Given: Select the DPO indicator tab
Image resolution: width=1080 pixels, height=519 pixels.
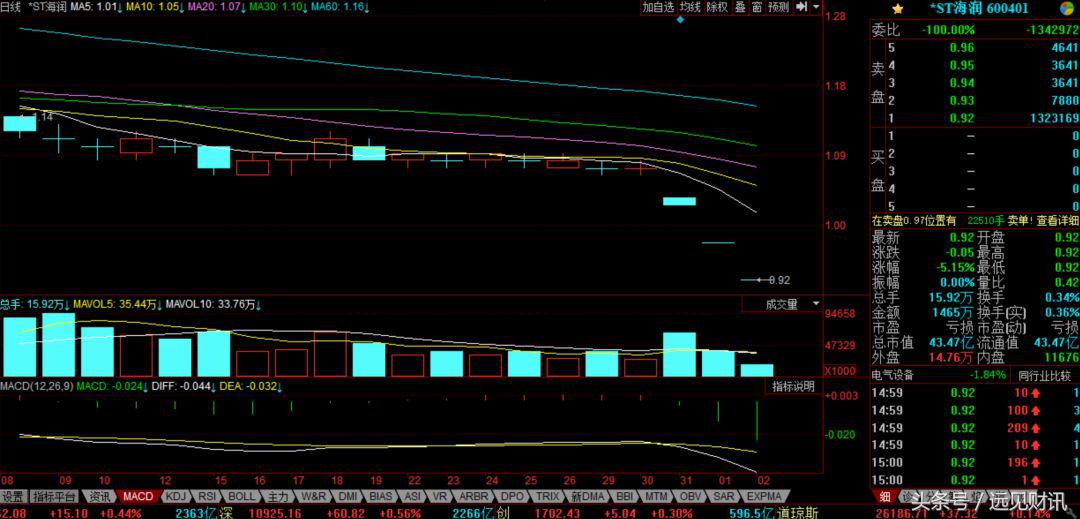Looking at the screenshot, I should tap(512, 496).
